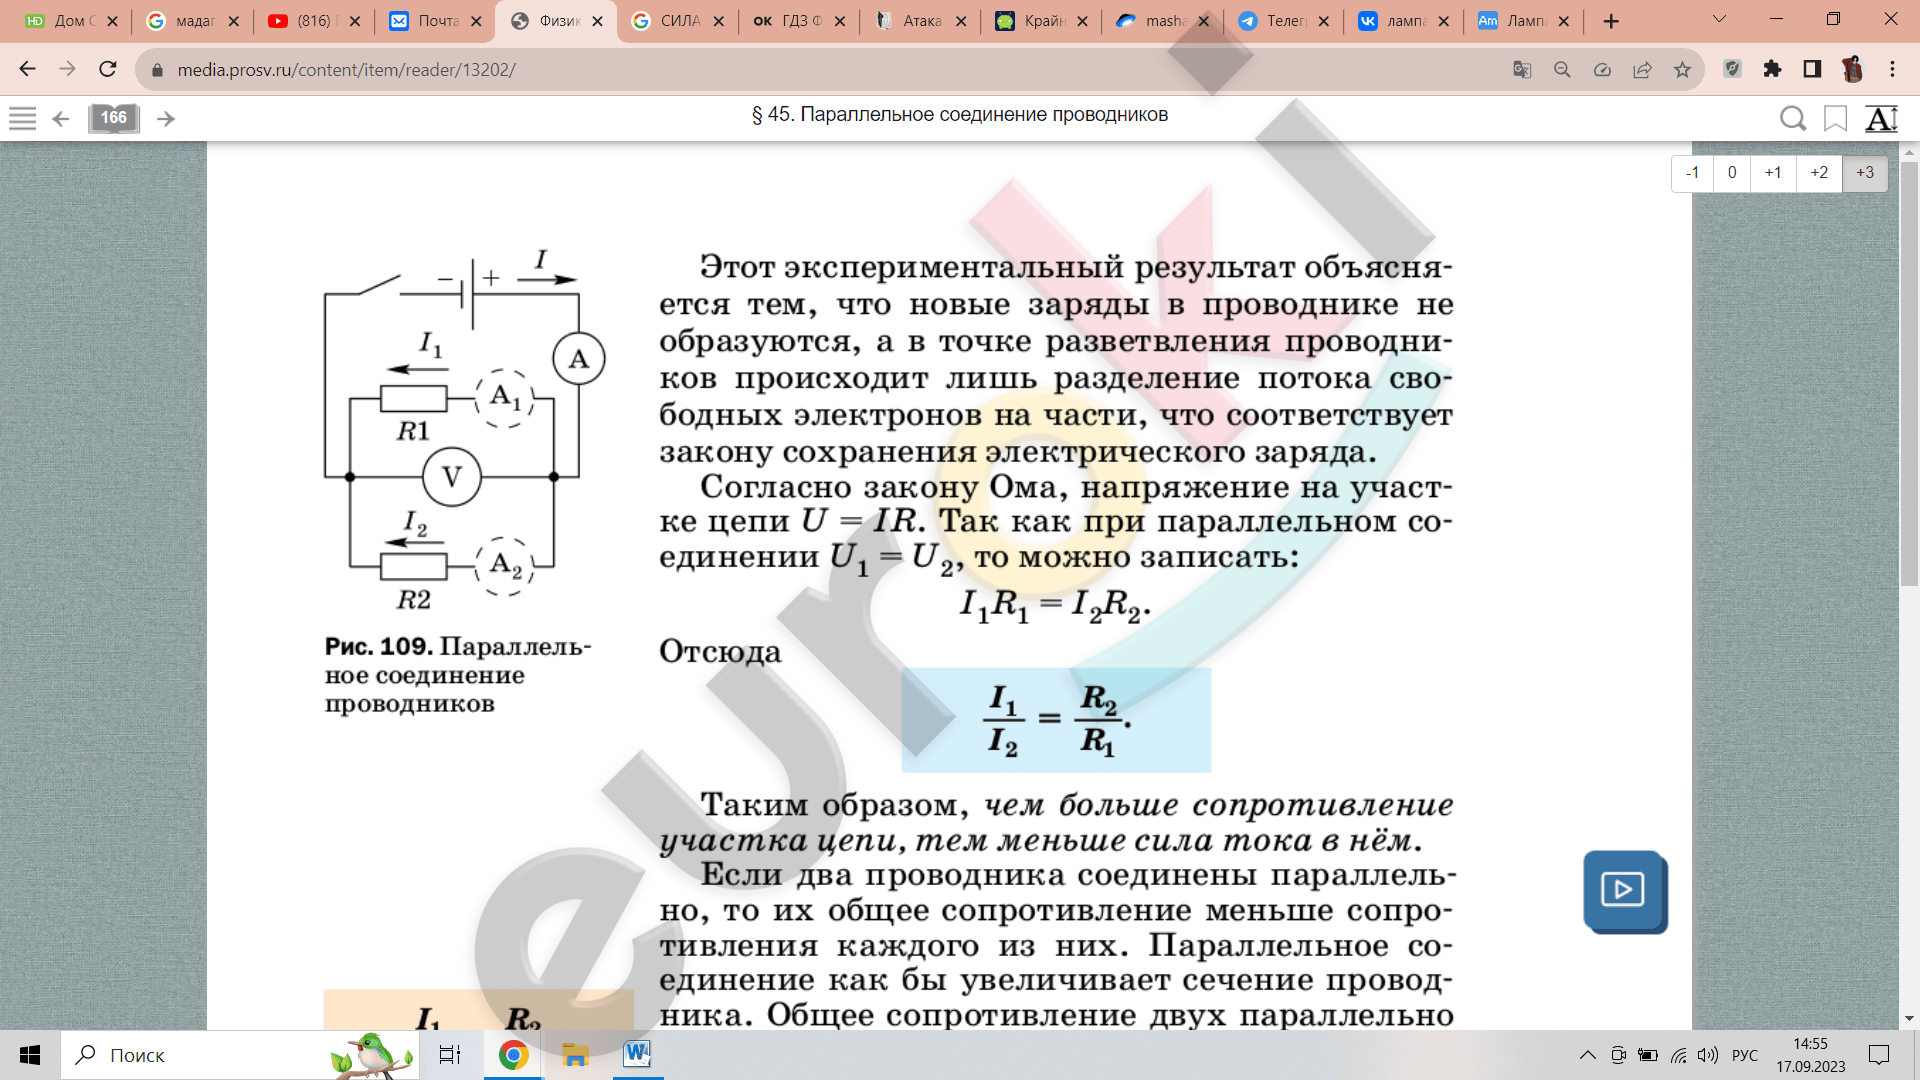Play the blue video button on page
Screen dimensions: 1920x1080
1623,890
